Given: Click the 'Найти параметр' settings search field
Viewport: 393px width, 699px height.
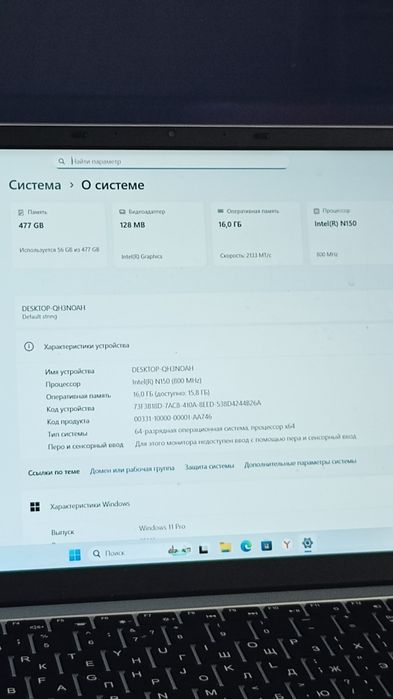Looking at the screenshot, I should [x=172, y=161].
